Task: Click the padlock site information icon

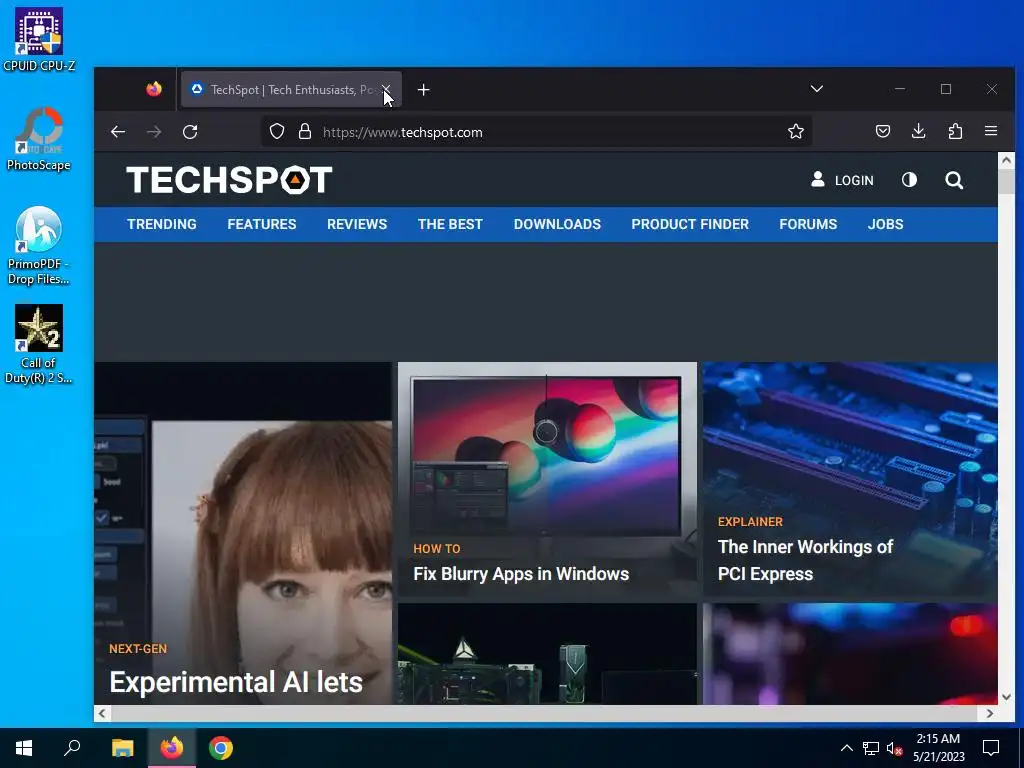Action: pyautogui.click(x=304, y=132)
